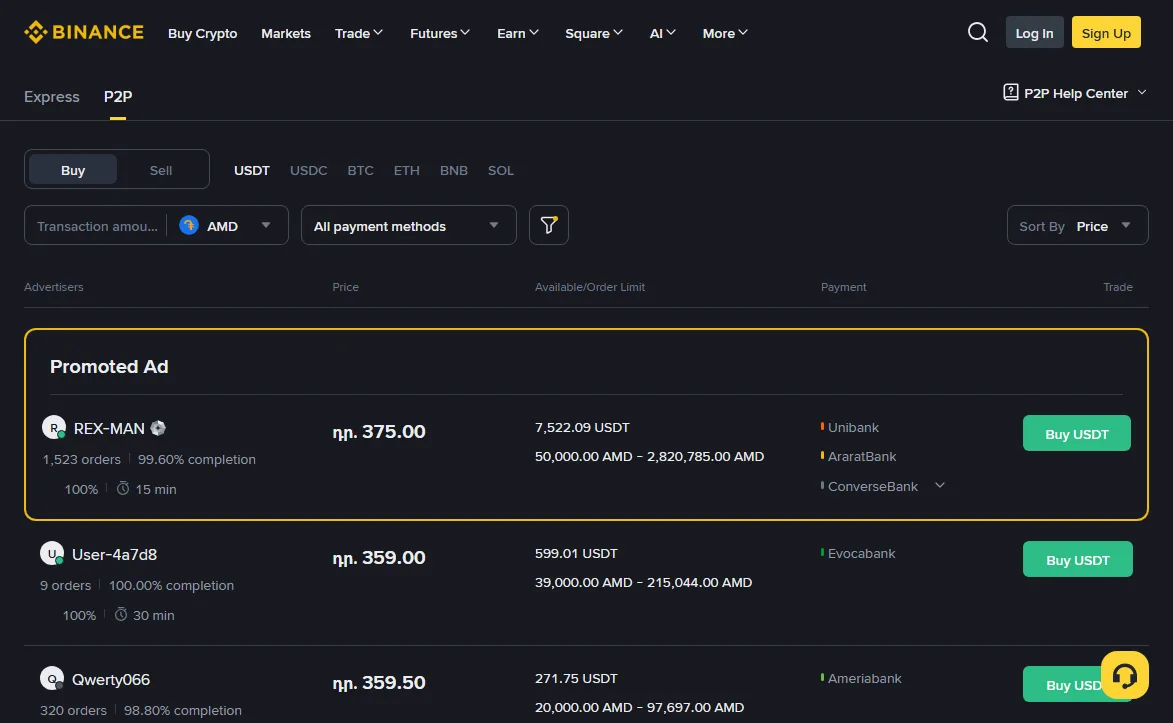Click the Sign Up button
This screenshot has width=1173, height=723.
click(1106, 32)
